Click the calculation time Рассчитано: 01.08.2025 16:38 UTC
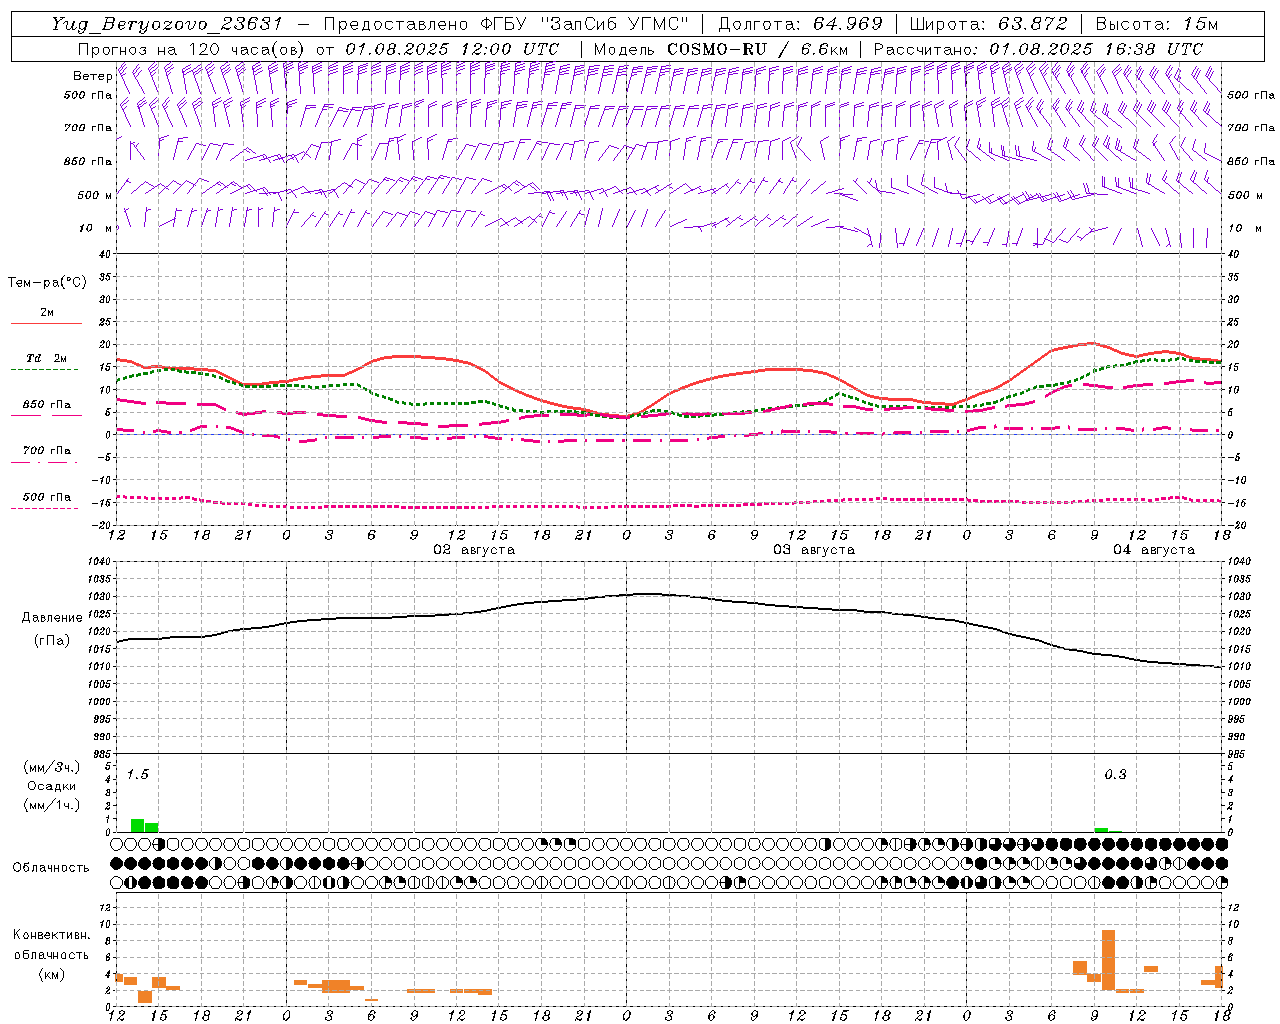1280x1024 pixels. 1038,48
